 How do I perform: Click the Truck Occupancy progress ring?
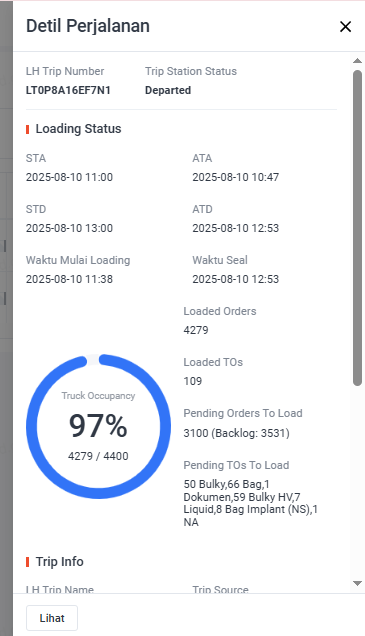coord(99,426)
